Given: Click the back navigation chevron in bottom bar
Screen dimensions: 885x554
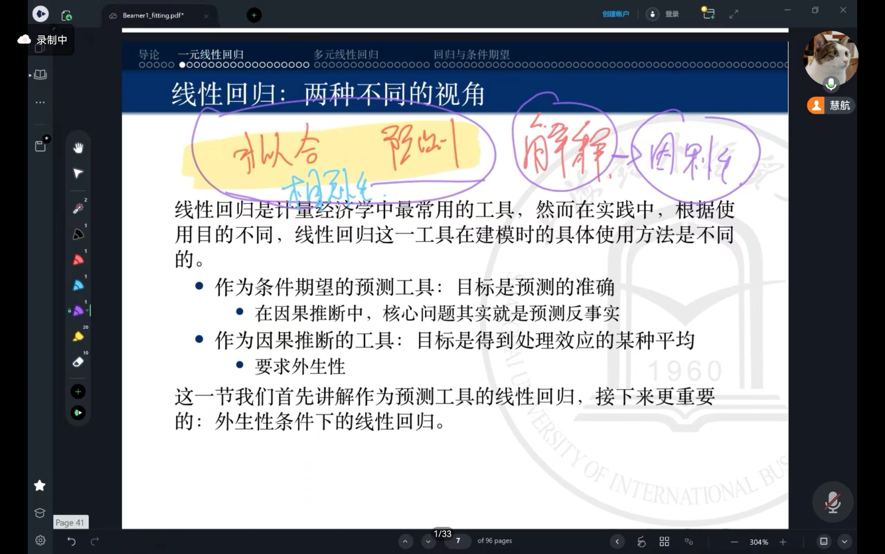Looking at the screenshot, I should [617, 542].
